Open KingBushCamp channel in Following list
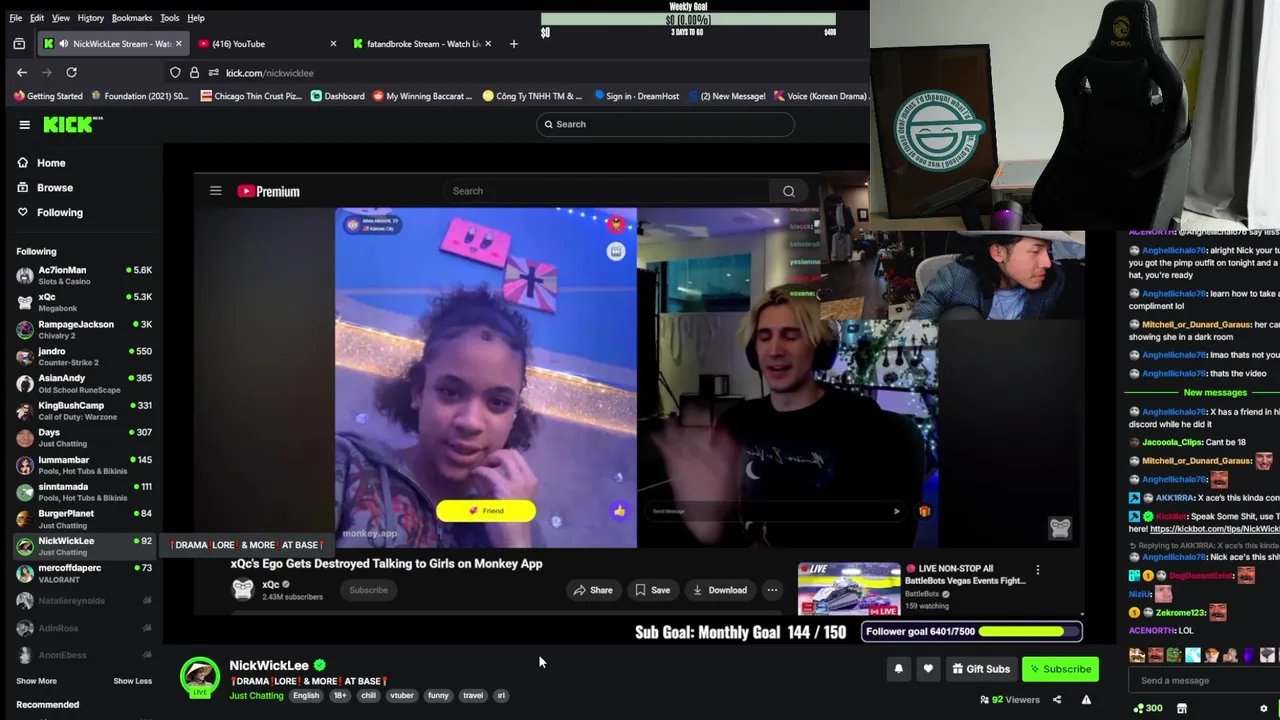Viewport: 1280px width, 720px height. coord(84,410)
